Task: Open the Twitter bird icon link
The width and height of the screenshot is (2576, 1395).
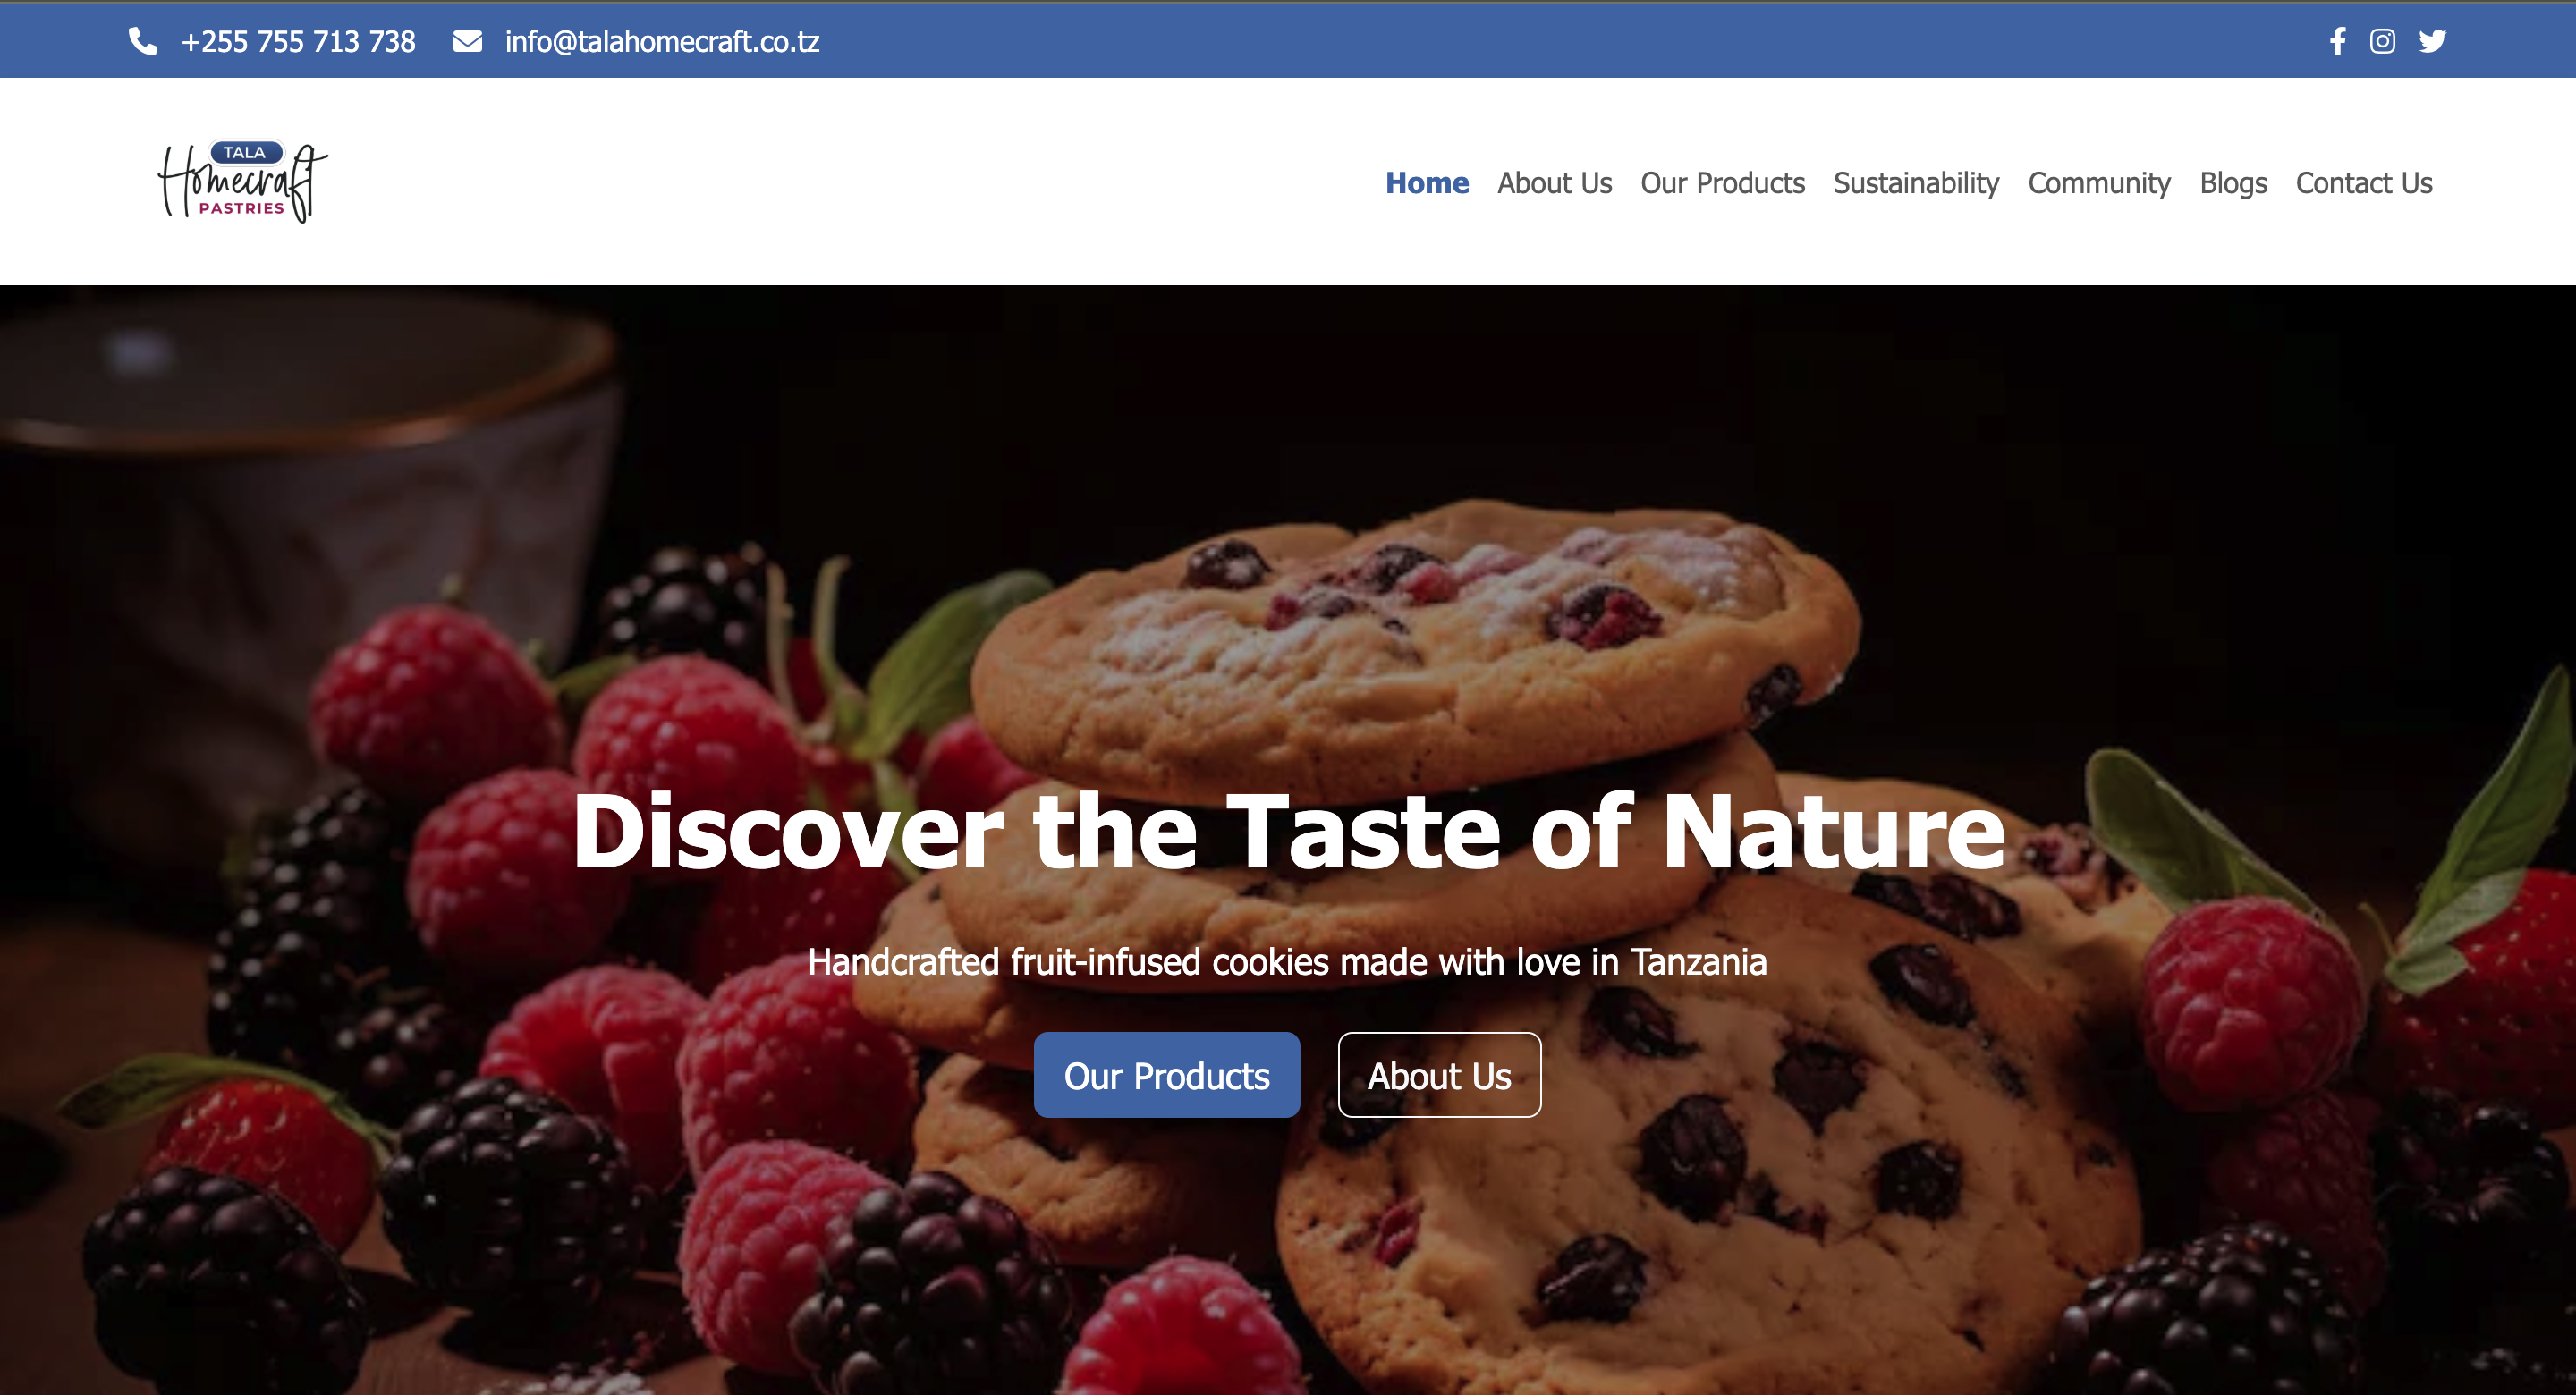Action: coord(2432,41)
